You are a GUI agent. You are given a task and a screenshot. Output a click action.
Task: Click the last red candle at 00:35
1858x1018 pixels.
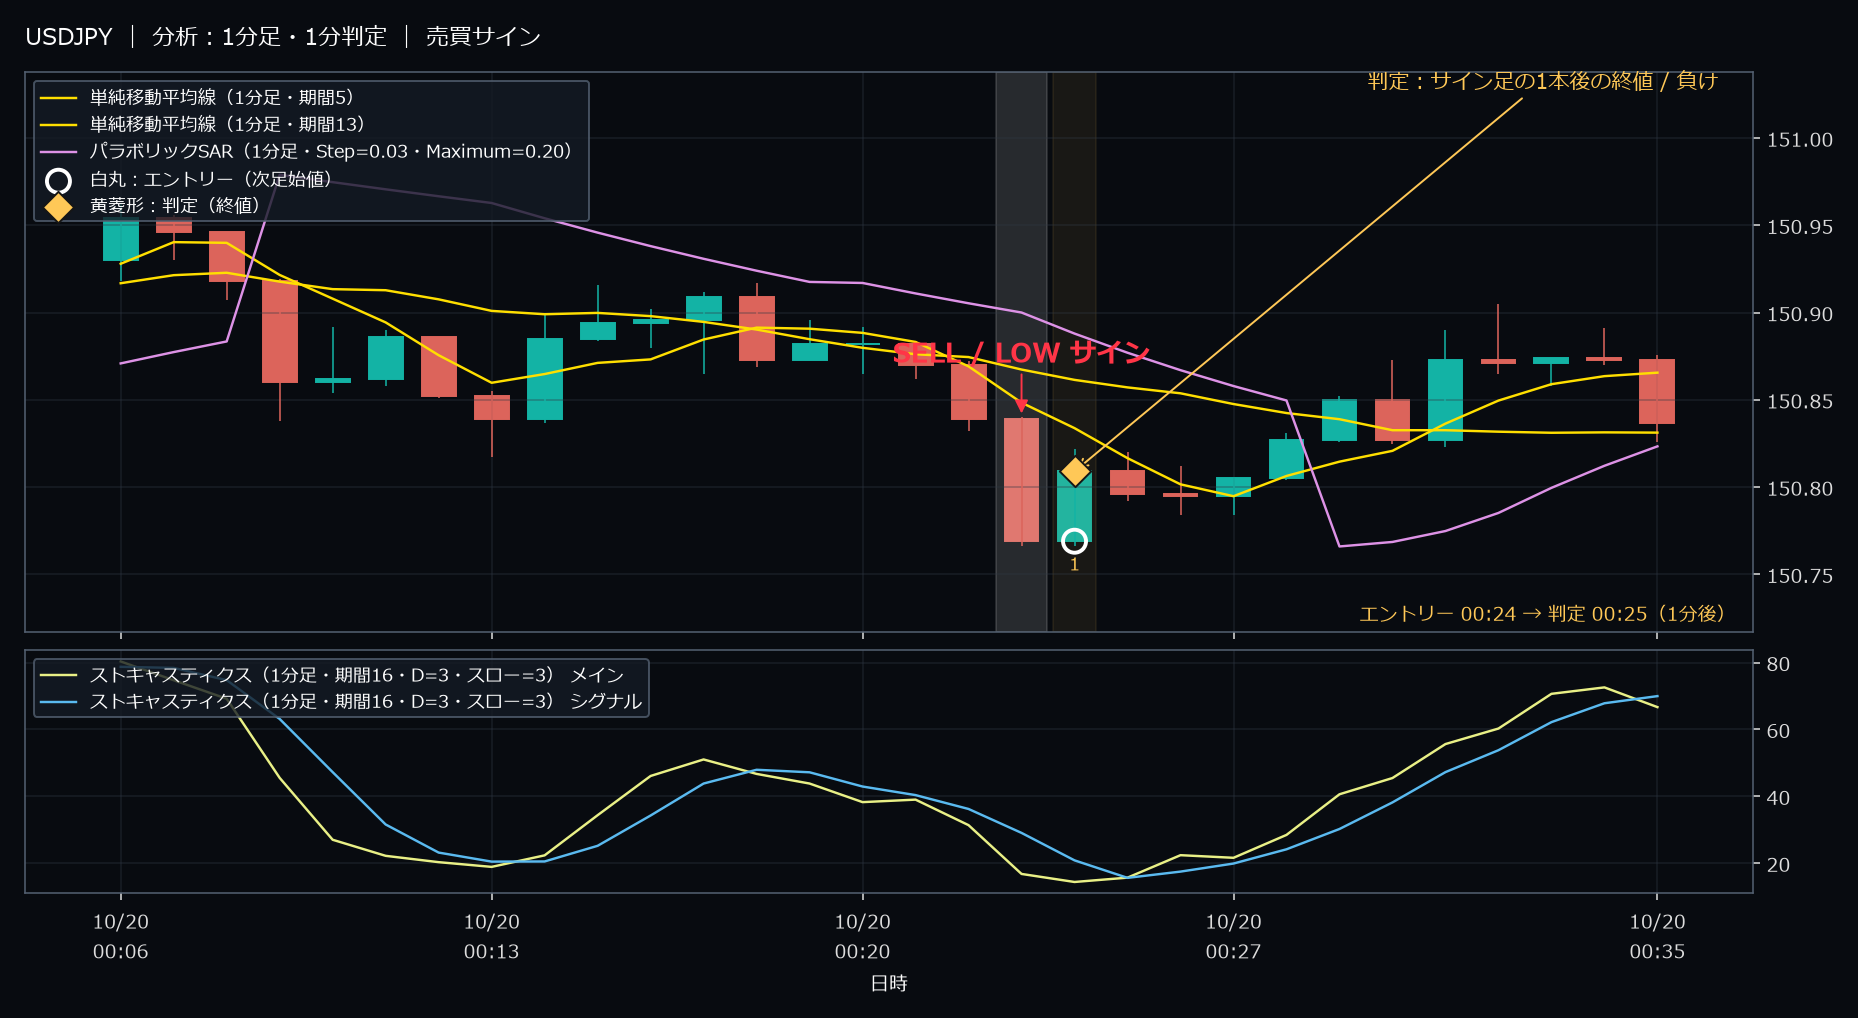(1657, 391)
